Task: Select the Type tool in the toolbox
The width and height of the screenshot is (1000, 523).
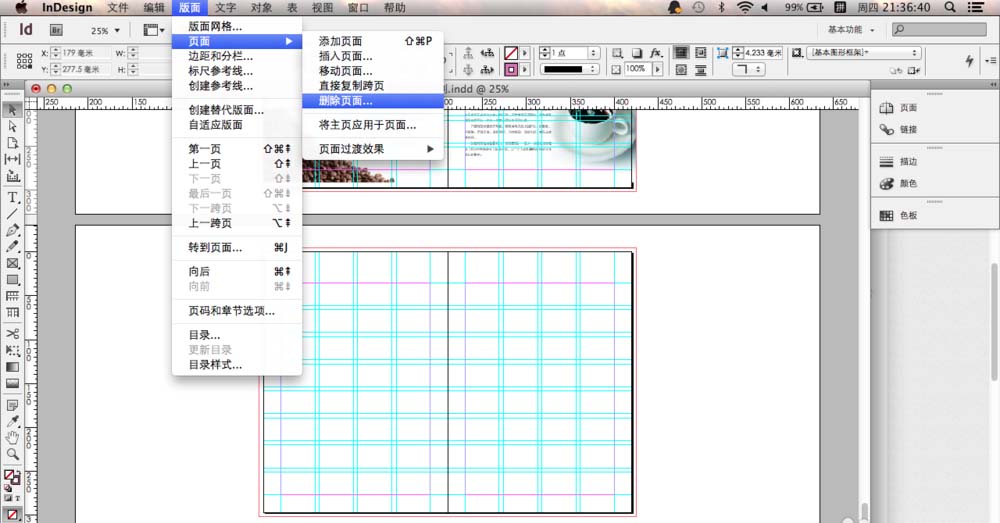Action: point(13,197)
